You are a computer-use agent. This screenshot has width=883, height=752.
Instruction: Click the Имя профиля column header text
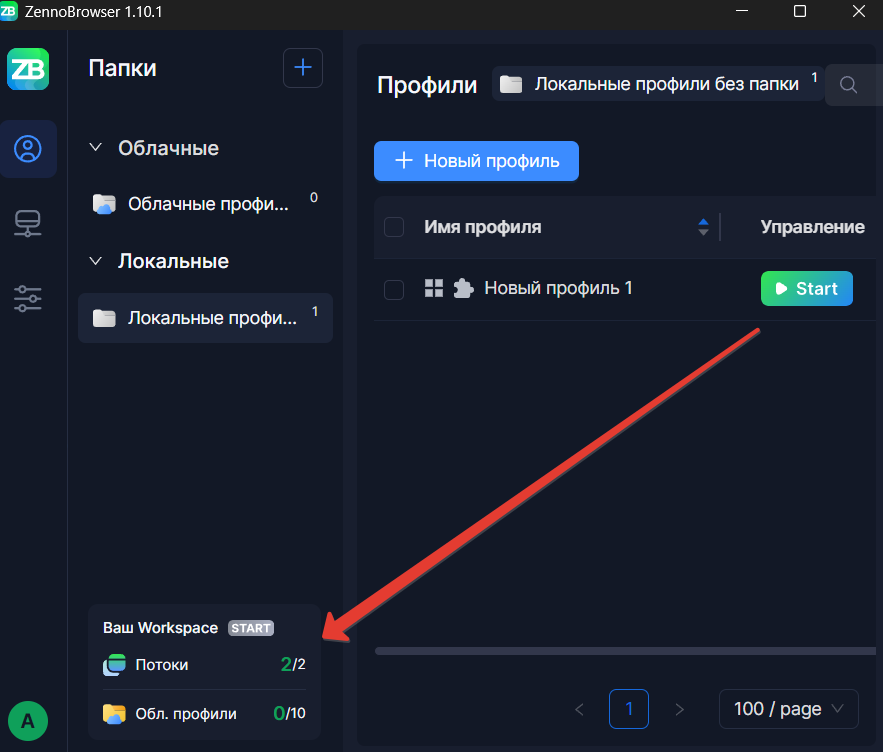click(483, 226)
